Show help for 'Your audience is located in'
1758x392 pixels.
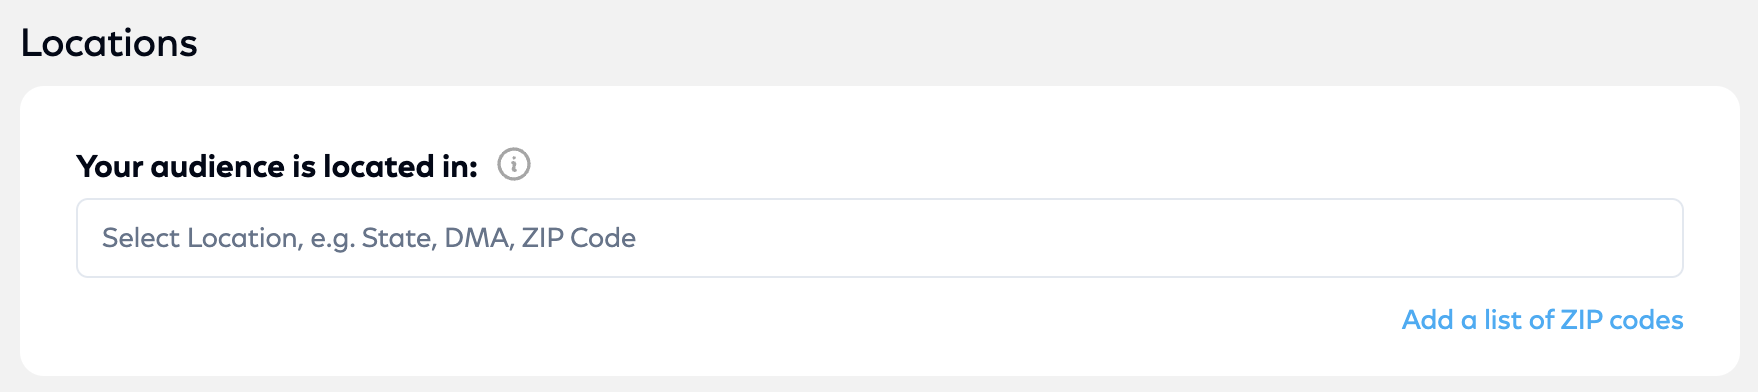(x=514, y=164)
